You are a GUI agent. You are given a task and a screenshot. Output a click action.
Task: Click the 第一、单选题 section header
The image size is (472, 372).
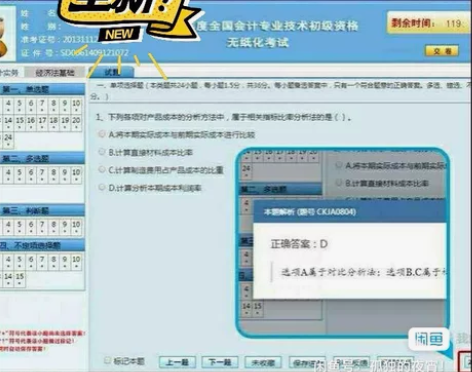click(x=42, y=89)
